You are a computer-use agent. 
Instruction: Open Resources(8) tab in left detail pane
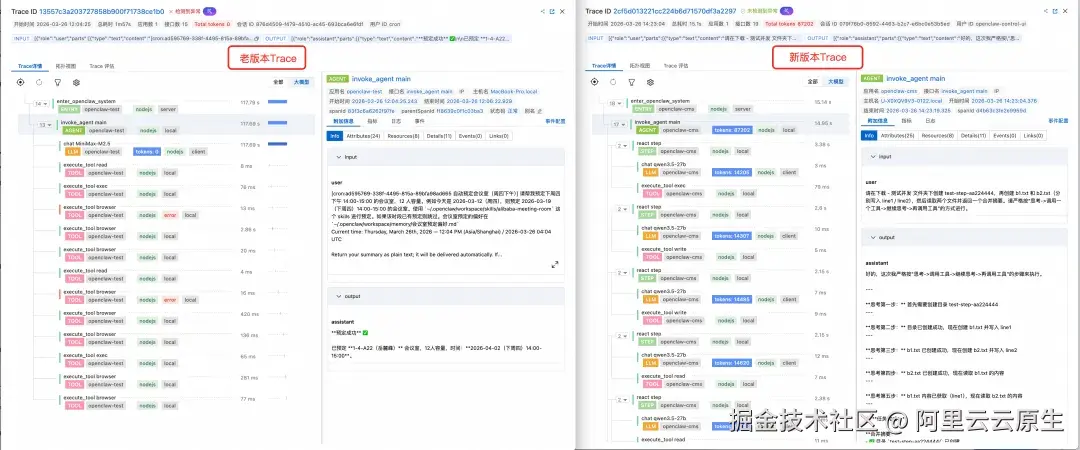(404, 136)
